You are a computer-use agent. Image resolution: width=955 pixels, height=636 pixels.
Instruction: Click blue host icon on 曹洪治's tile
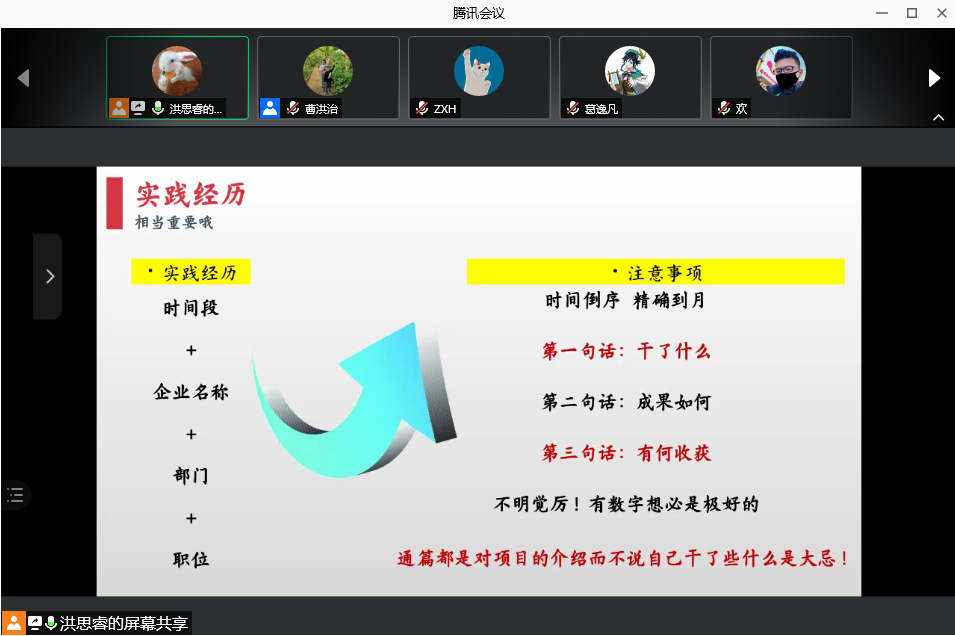tap(270, 108)
